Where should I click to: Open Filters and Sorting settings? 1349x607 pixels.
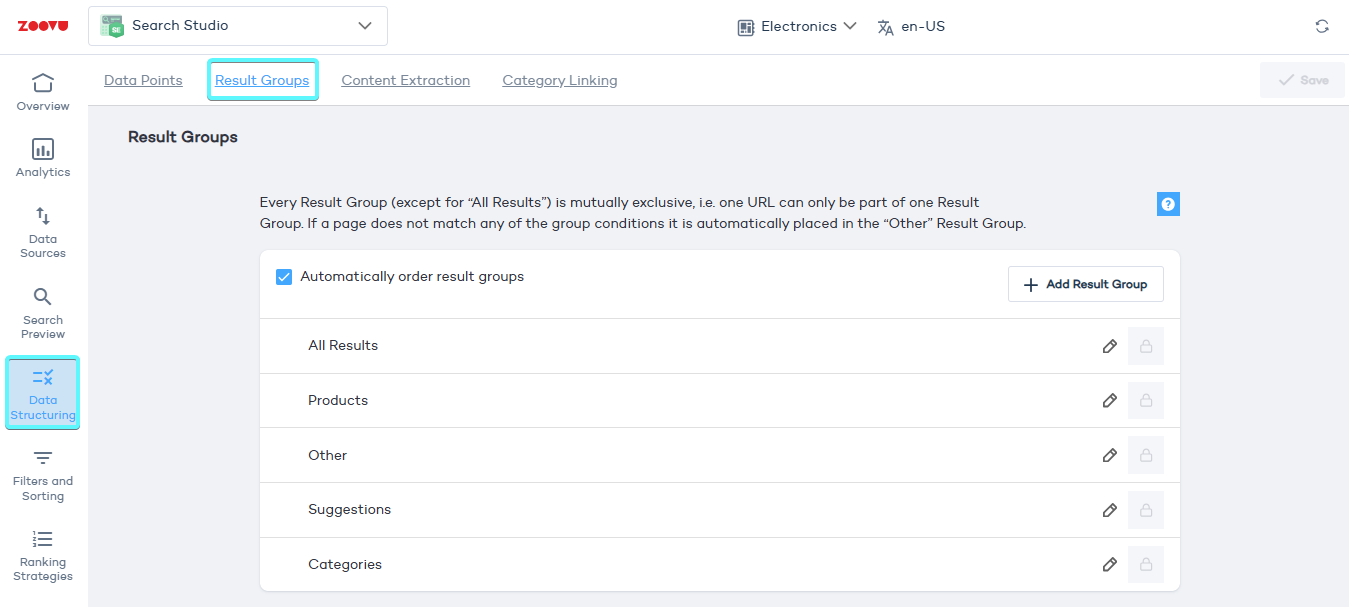coord(42,472)
